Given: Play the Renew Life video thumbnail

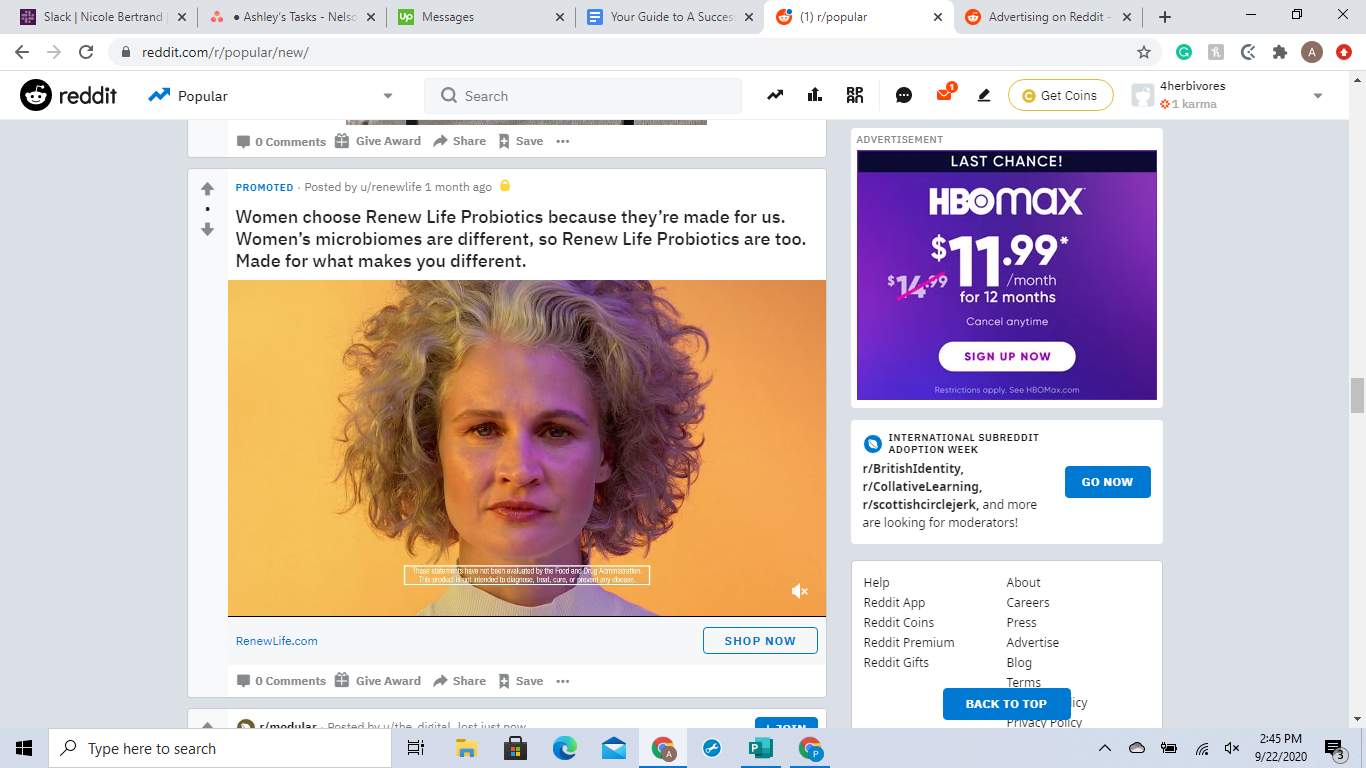Looking at the screenshot, I should 527,448.
